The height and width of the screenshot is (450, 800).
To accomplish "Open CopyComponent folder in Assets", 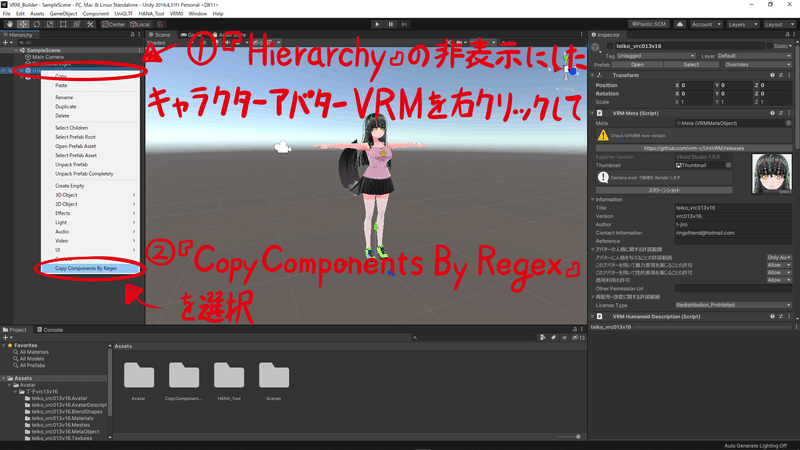I will coord(184,381).
